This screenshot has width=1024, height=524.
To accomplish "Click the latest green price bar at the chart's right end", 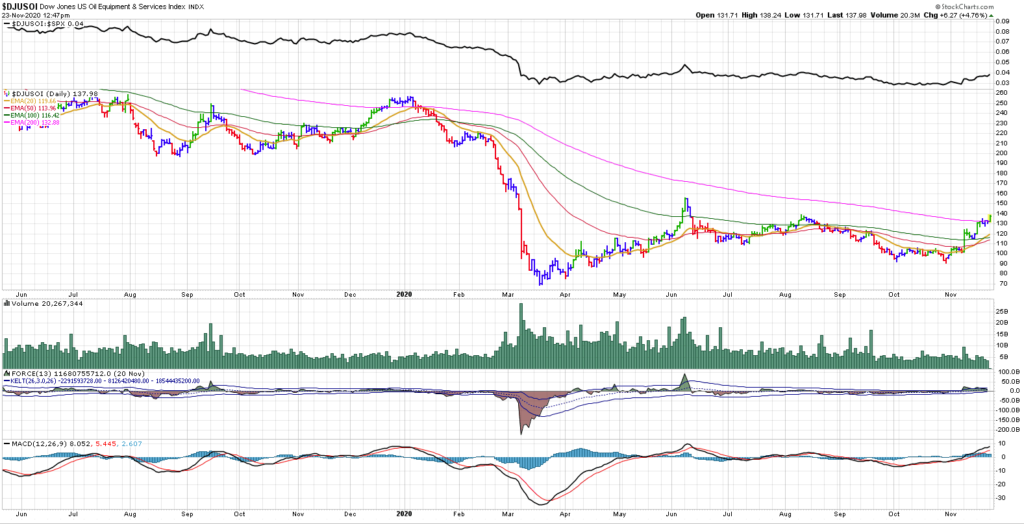I will pyautogui.click(x=991, y=218).
